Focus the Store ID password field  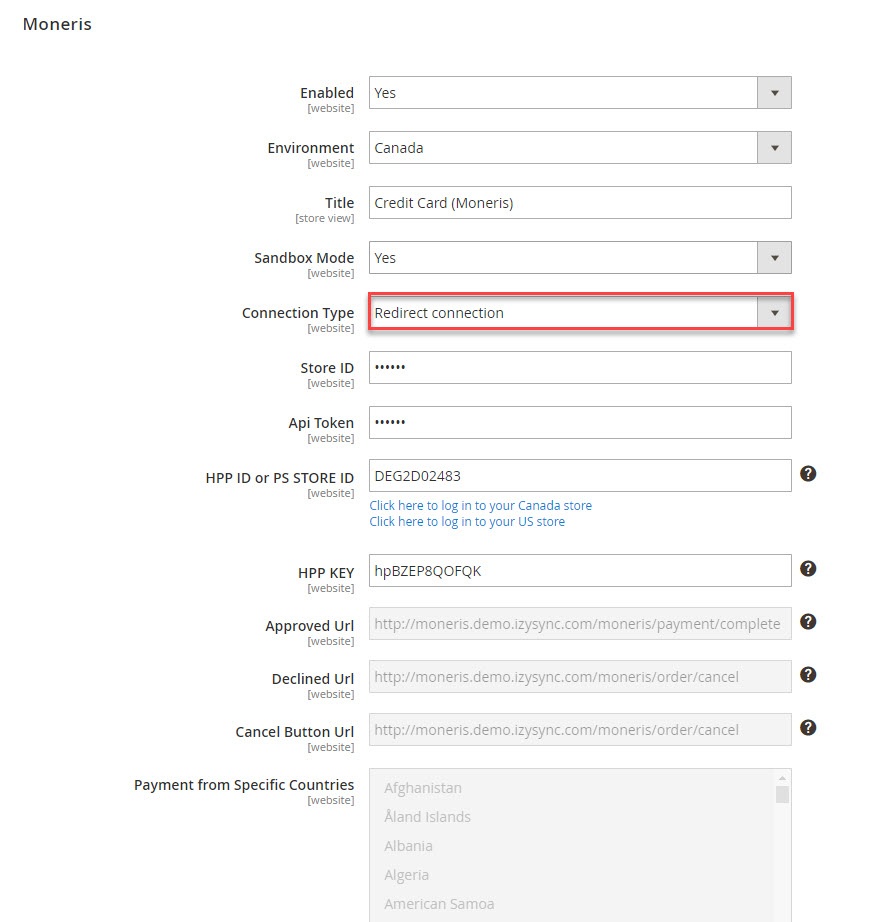(580, 368)
